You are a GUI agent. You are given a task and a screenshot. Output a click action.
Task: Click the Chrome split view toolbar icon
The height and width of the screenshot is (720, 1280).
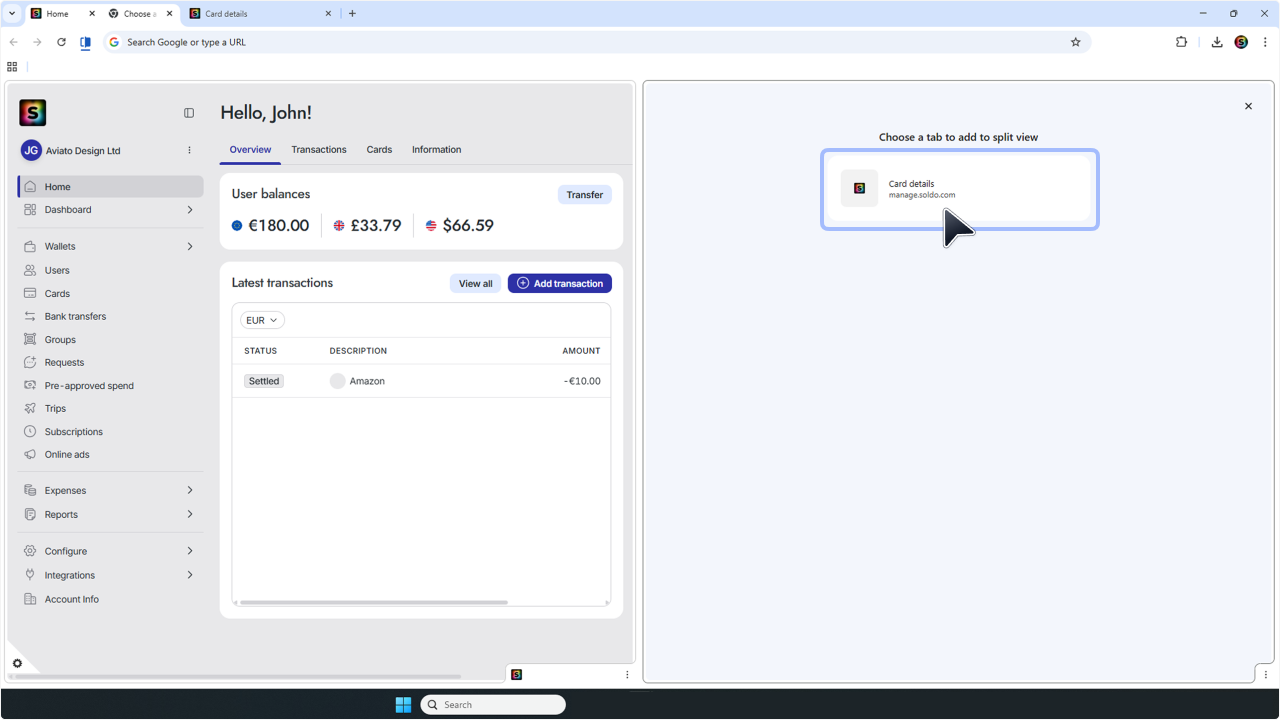85,42
